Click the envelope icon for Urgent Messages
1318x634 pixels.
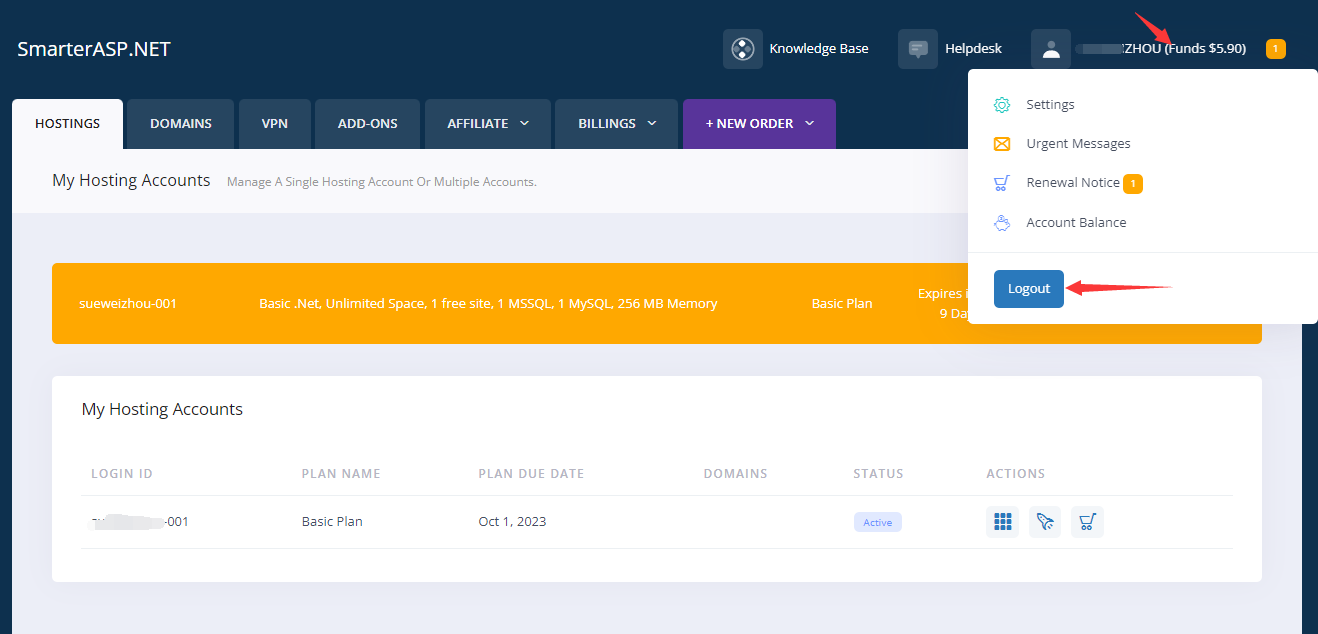tap(1001, 144)
